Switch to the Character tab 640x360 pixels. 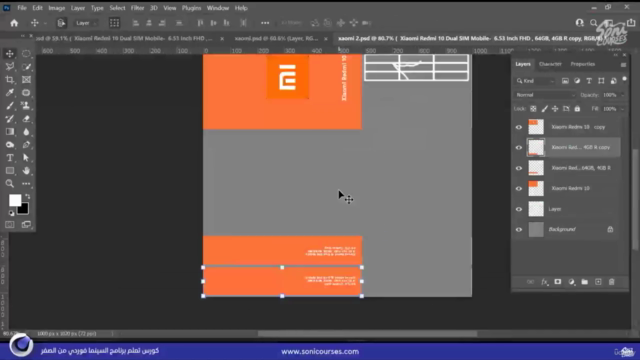tap(550, 64)
